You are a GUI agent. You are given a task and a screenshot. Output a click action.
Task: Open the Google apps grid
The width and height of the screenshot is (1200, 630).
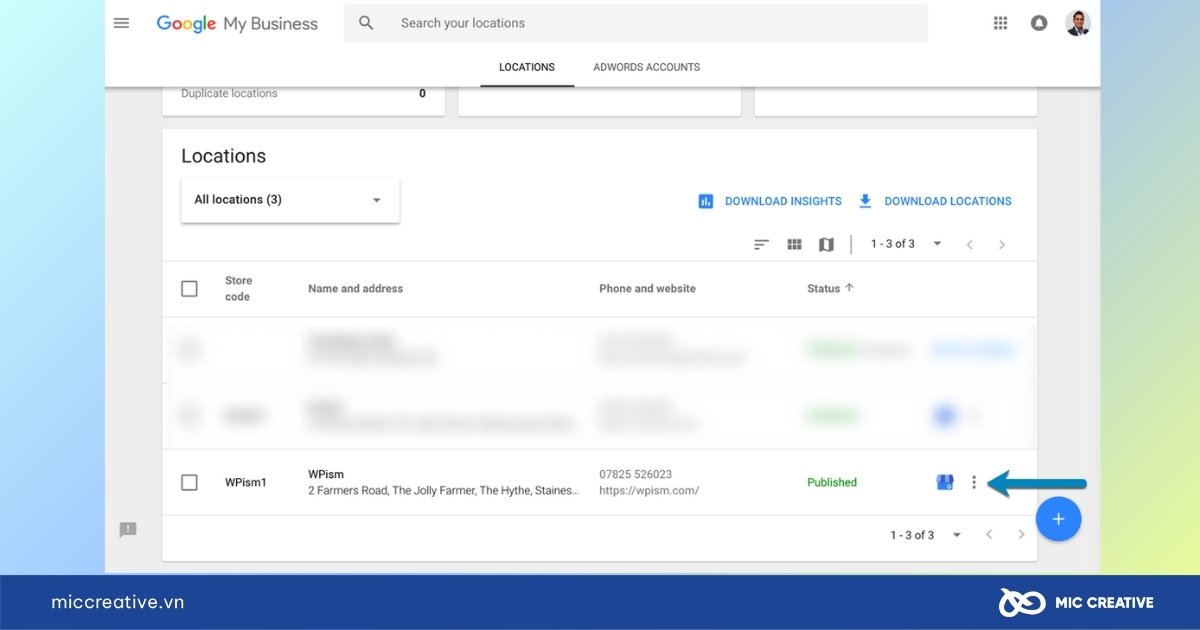(x=1000, y=23)
